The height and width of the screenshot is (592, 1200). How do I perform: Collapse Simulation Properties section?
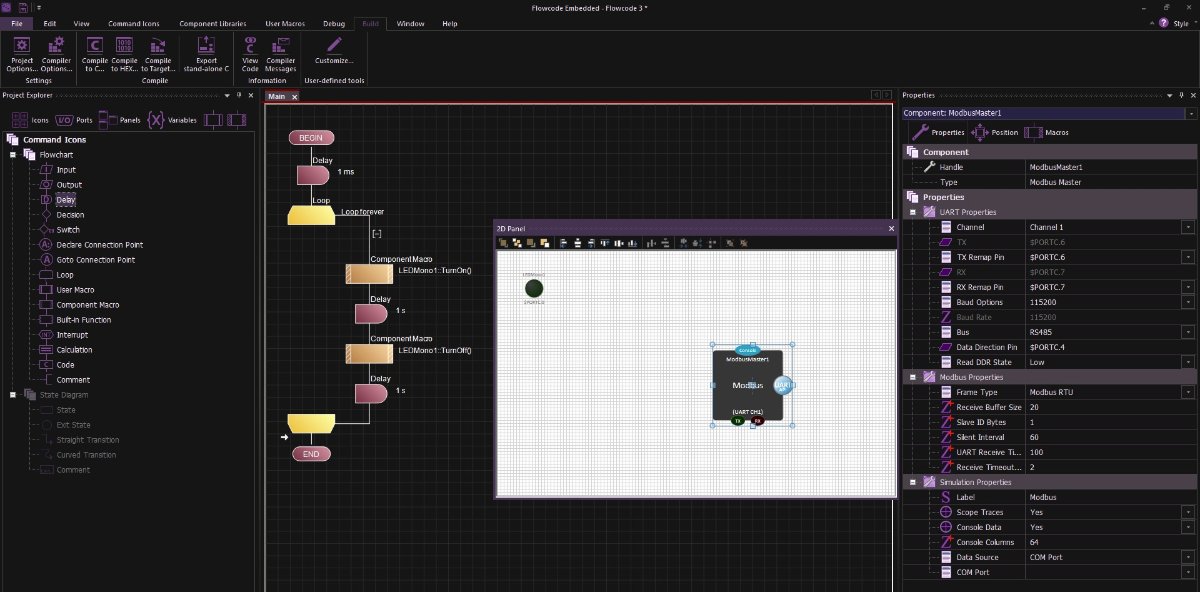914,482
